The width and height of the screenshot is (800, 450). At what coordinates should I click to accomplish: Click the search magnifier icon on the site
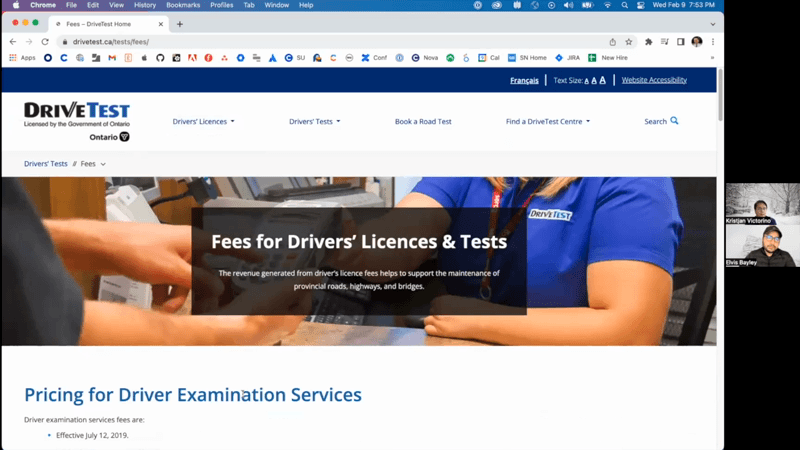click(x=674, y=121)
